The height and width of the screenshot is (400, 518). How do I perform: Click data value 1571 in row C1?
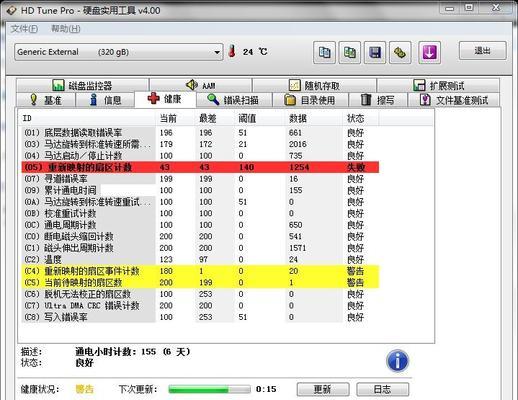(297, 248)
